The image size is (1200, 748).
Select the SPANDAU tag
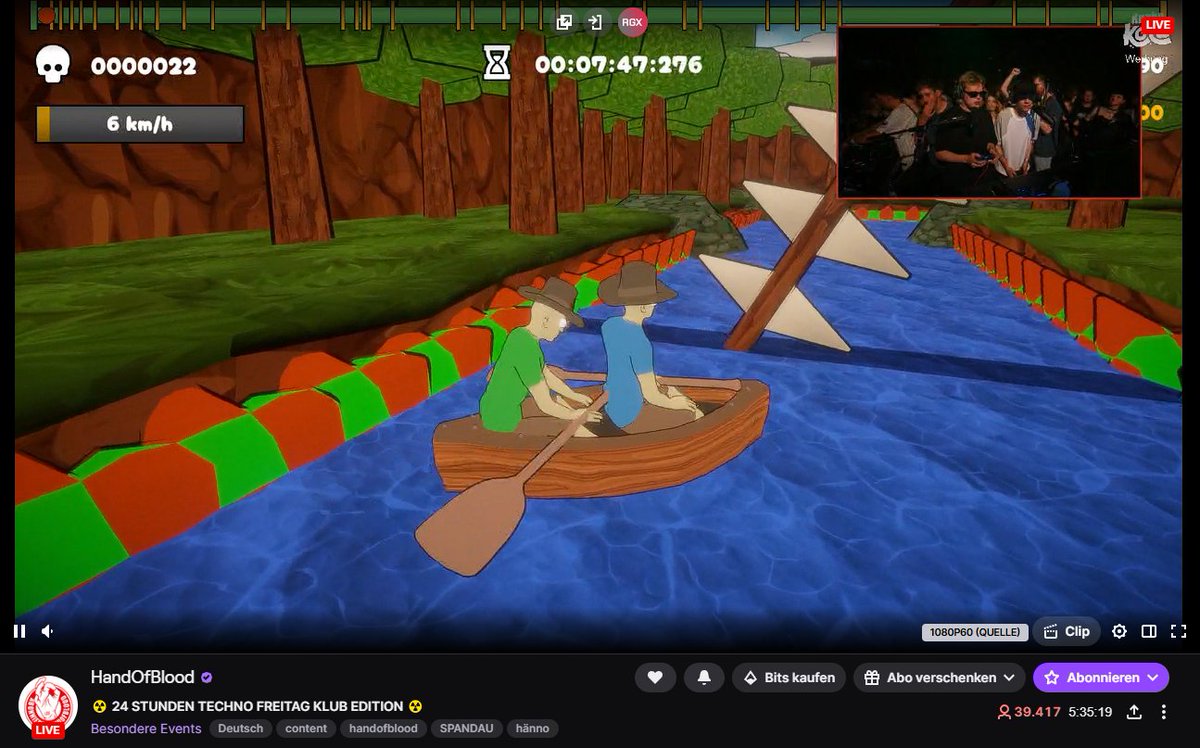click(x=468, y=728)
